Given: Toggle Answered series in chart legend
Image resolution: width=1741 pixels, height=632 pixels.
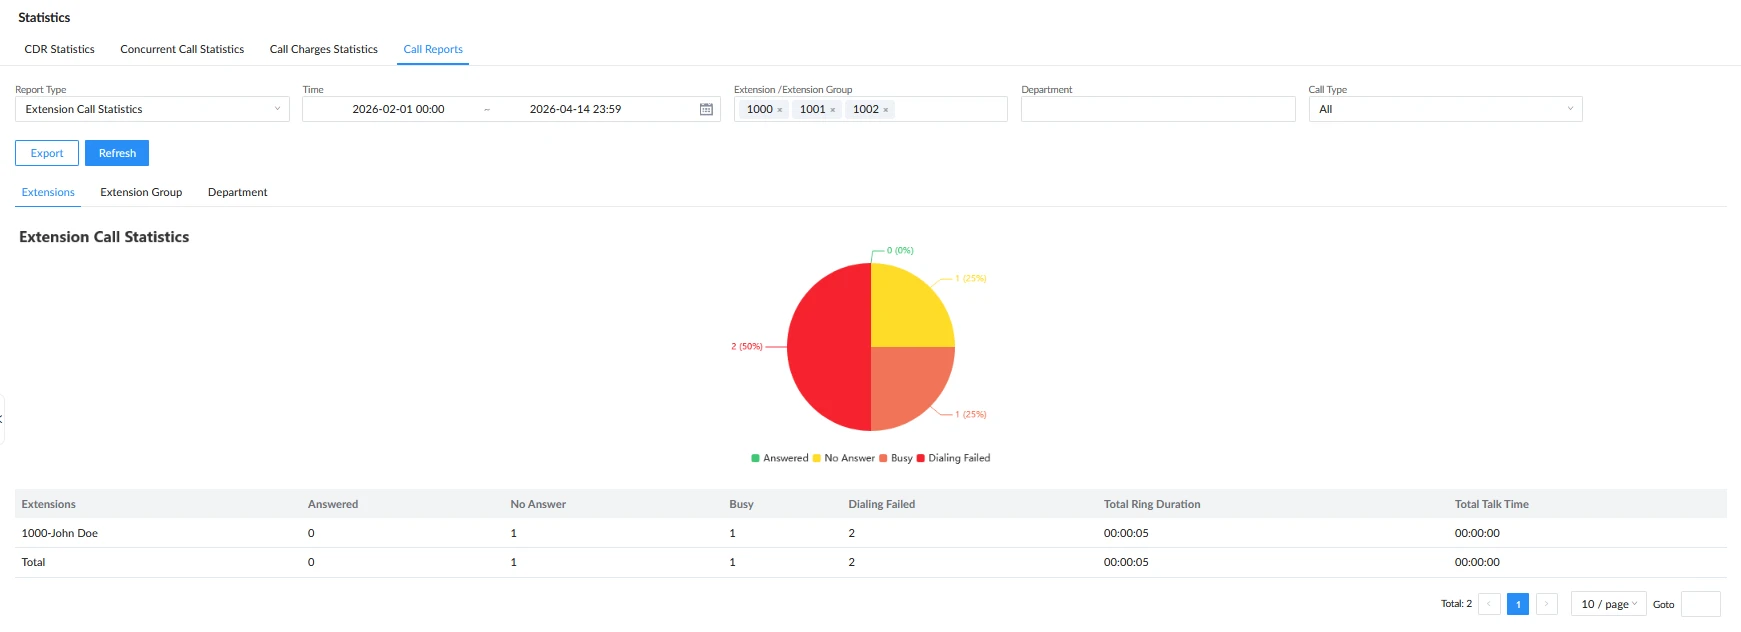Looking at the screenshot, I should tap(780, 458).
